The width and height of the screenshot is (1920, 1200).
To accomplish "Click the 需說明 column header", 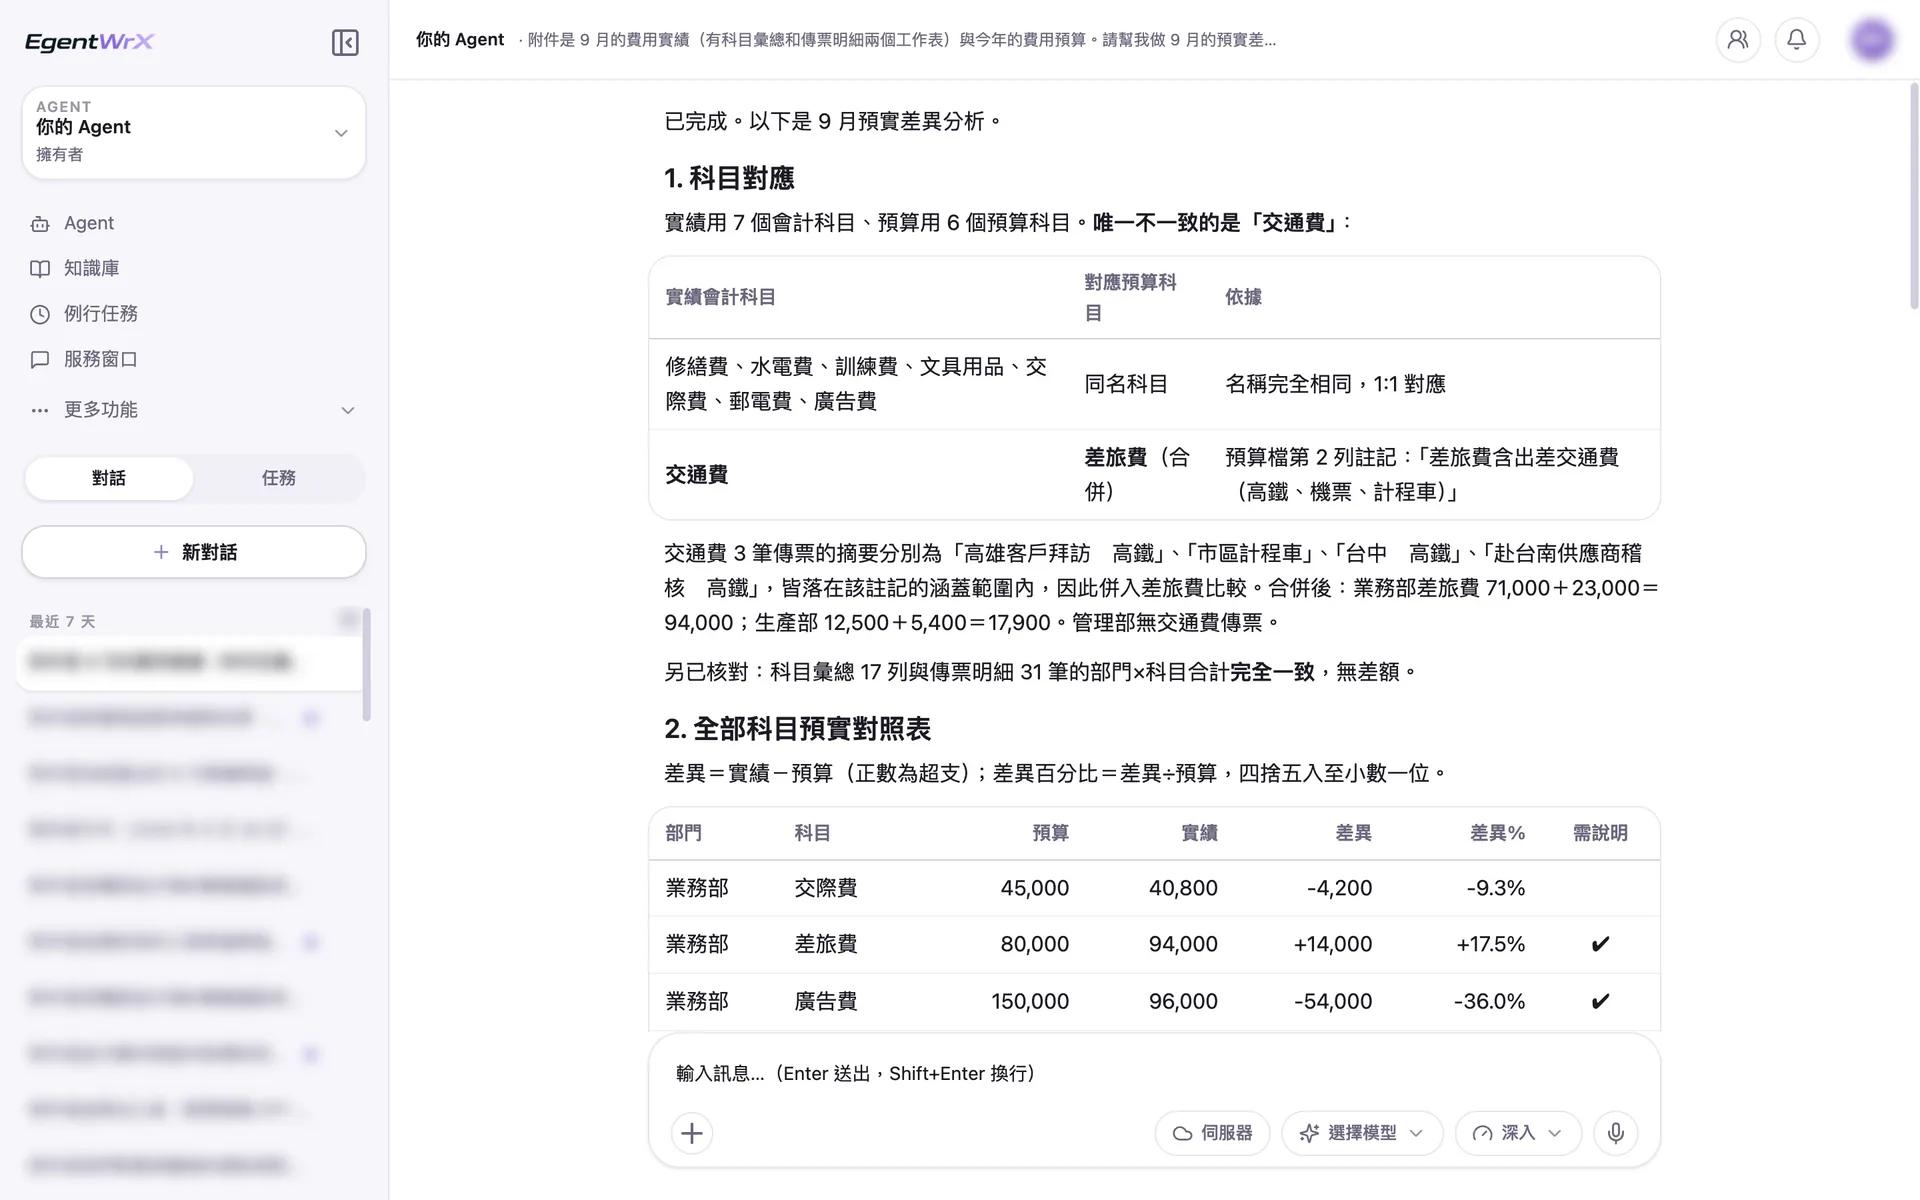I will (x=1600, y=833).
